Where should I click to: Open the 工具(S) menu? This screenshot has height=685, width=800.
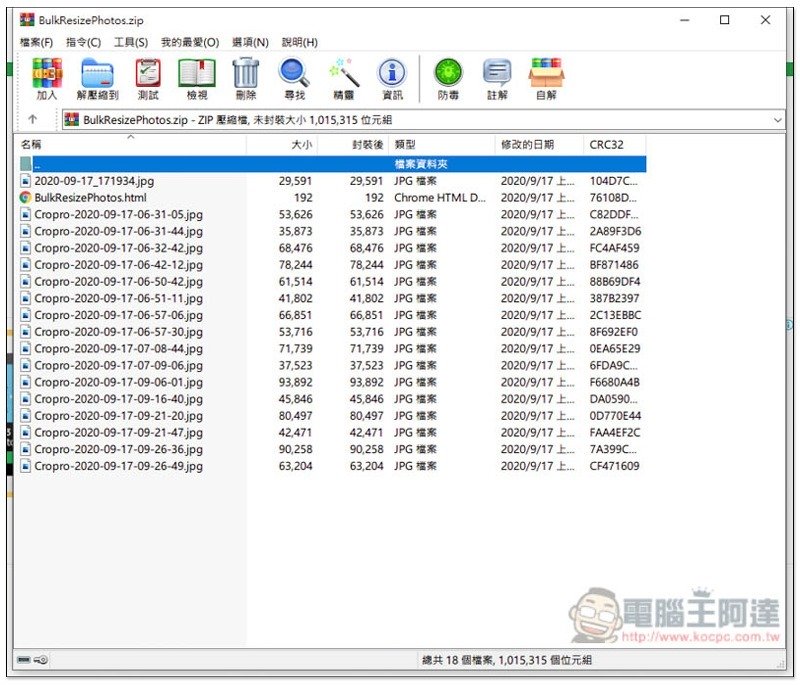130,42
